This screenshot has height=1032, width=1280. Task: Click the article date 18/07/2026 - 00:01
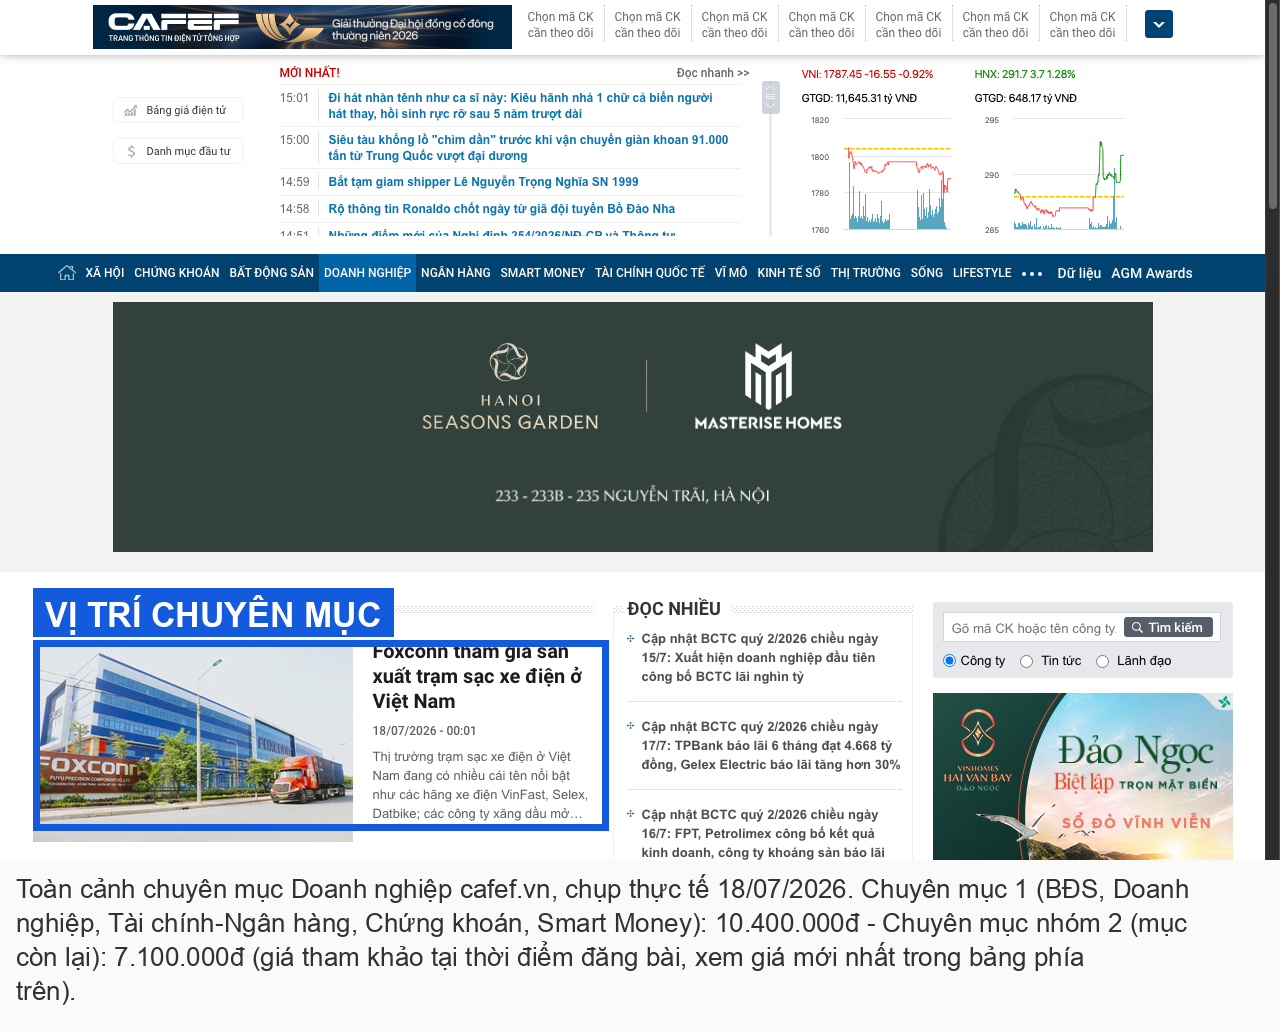click(425, 731)
